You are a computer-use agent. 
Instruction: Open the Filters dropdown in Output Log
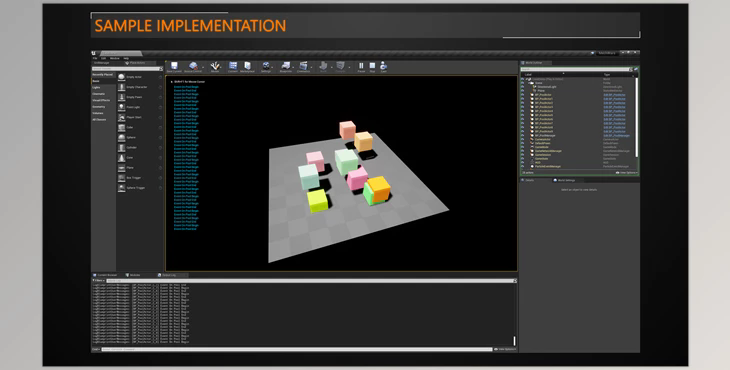[98, 281]
